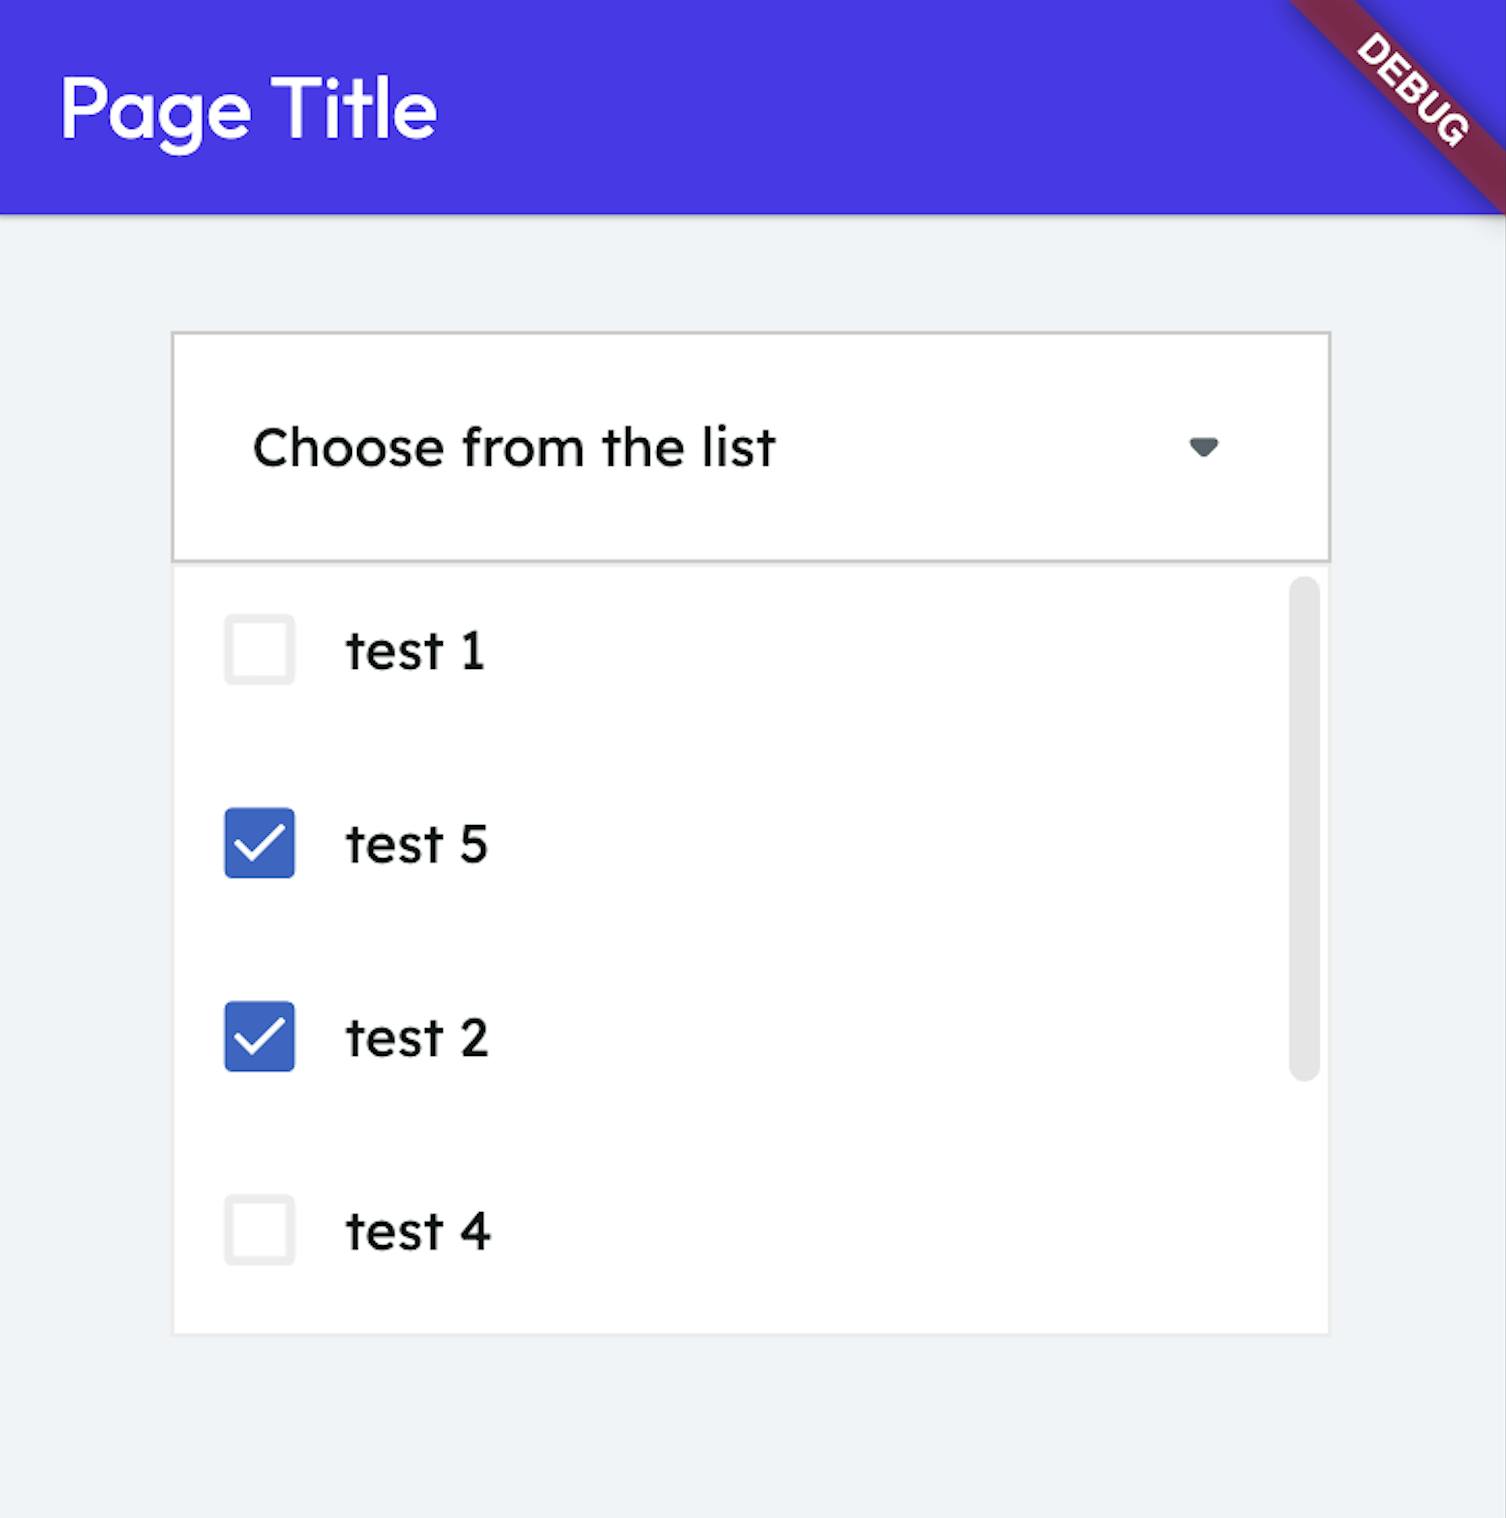Choose the 'test 4' list item text
The image size is (1506, 1518).
417,1231
